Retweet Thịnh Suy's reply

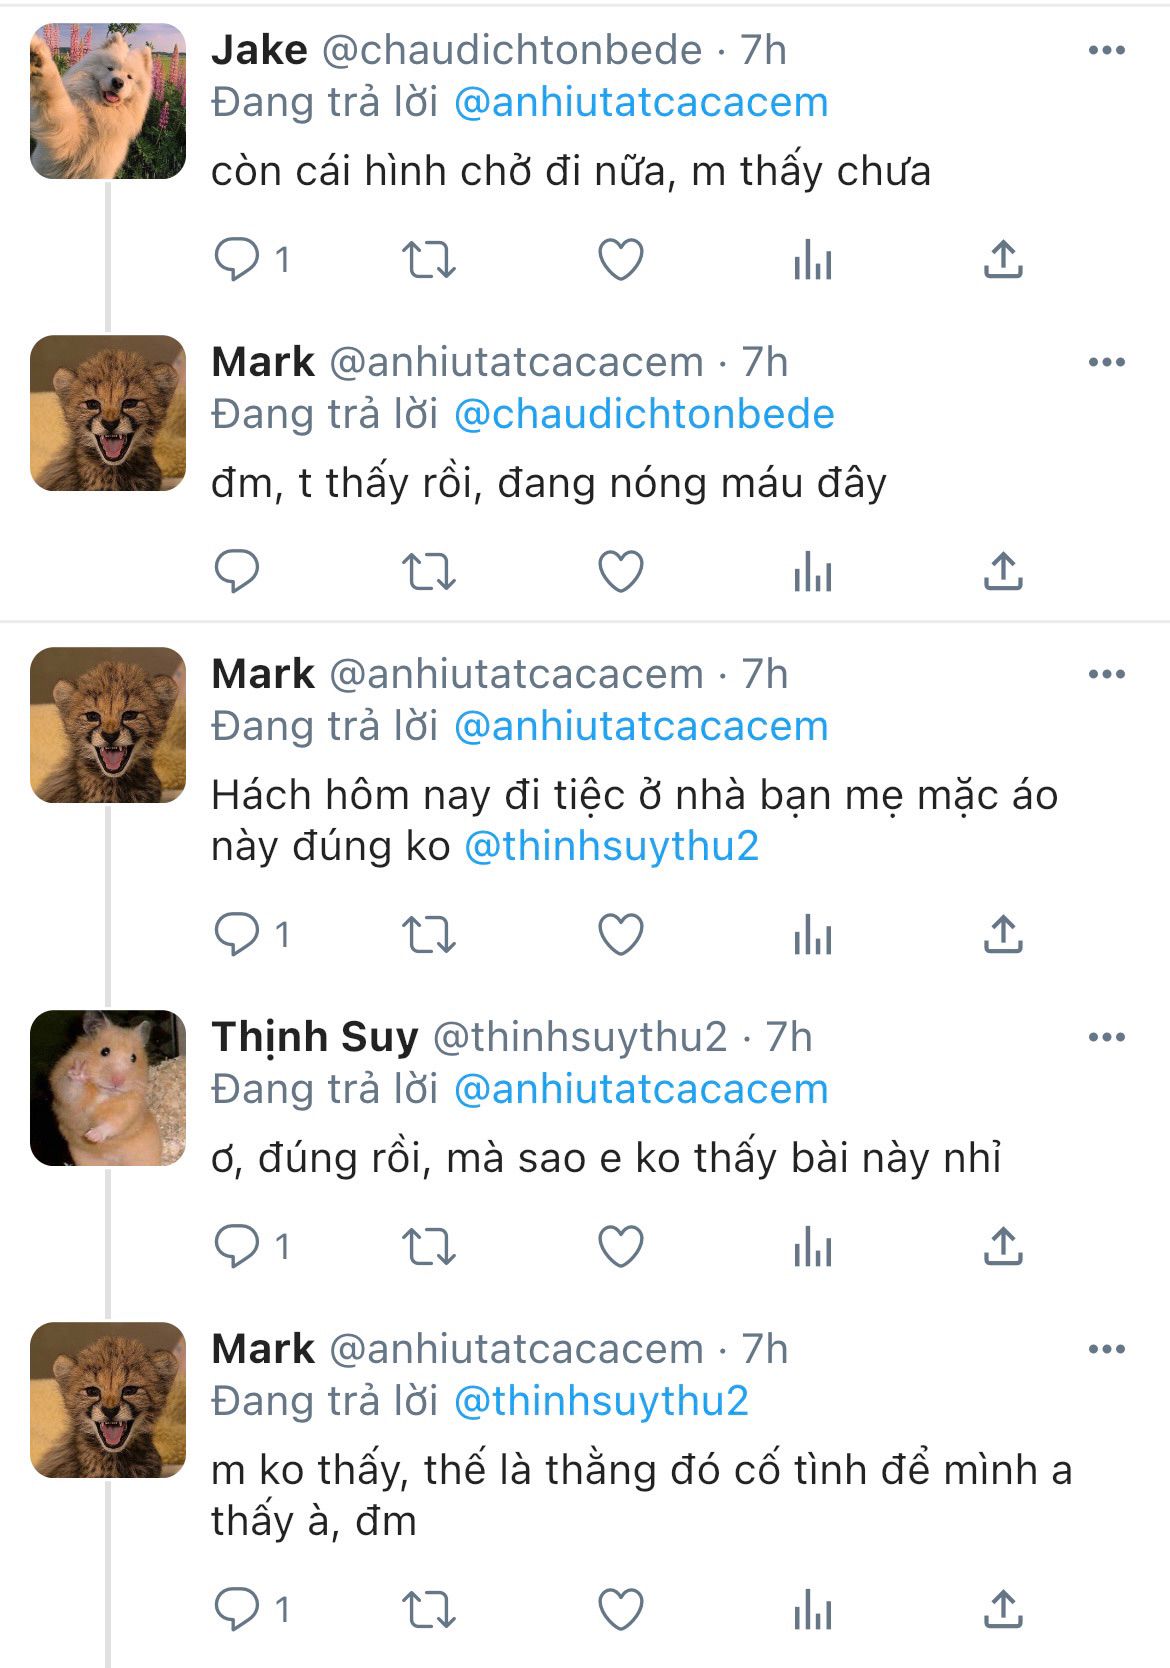428,1247
